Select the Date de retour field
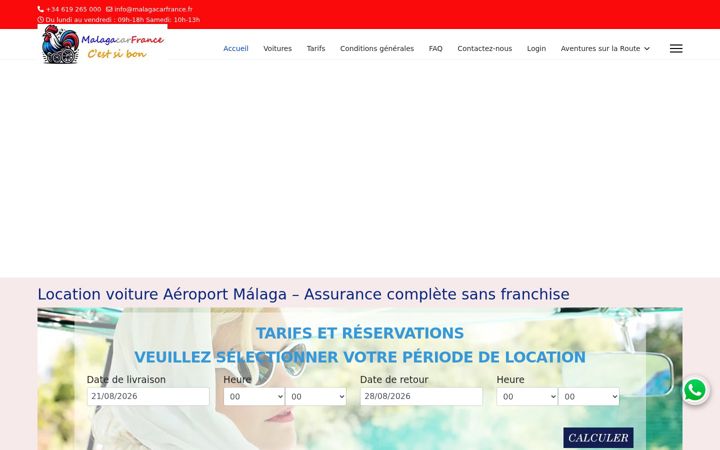The width and height of the screenshot is (720, 450). [x=421, y=396]
